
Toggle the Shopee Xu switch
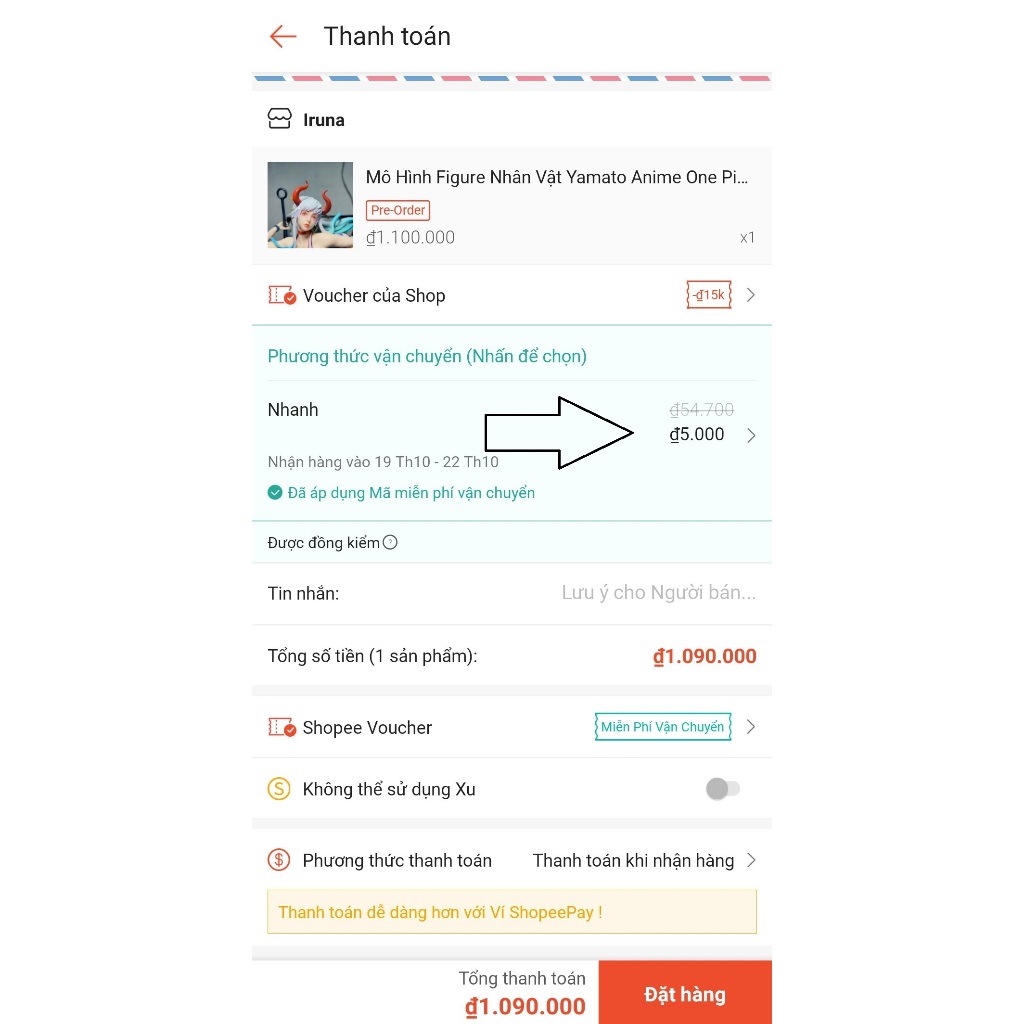click(x=722, y=789)
